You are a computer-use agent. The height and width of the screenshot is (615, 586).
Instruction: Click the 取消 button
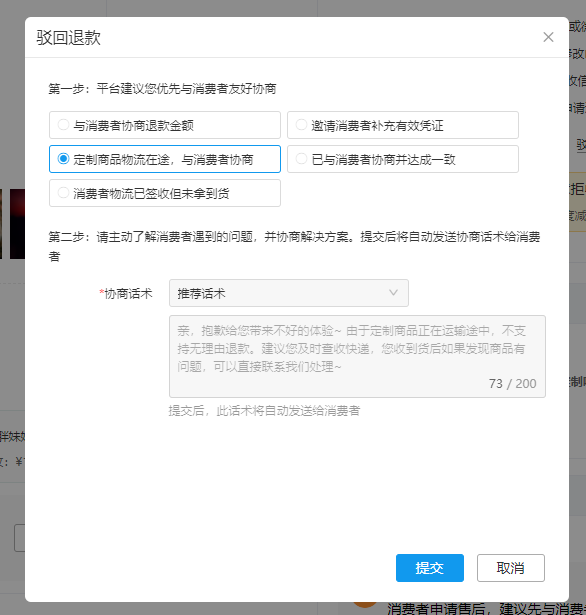511,568
